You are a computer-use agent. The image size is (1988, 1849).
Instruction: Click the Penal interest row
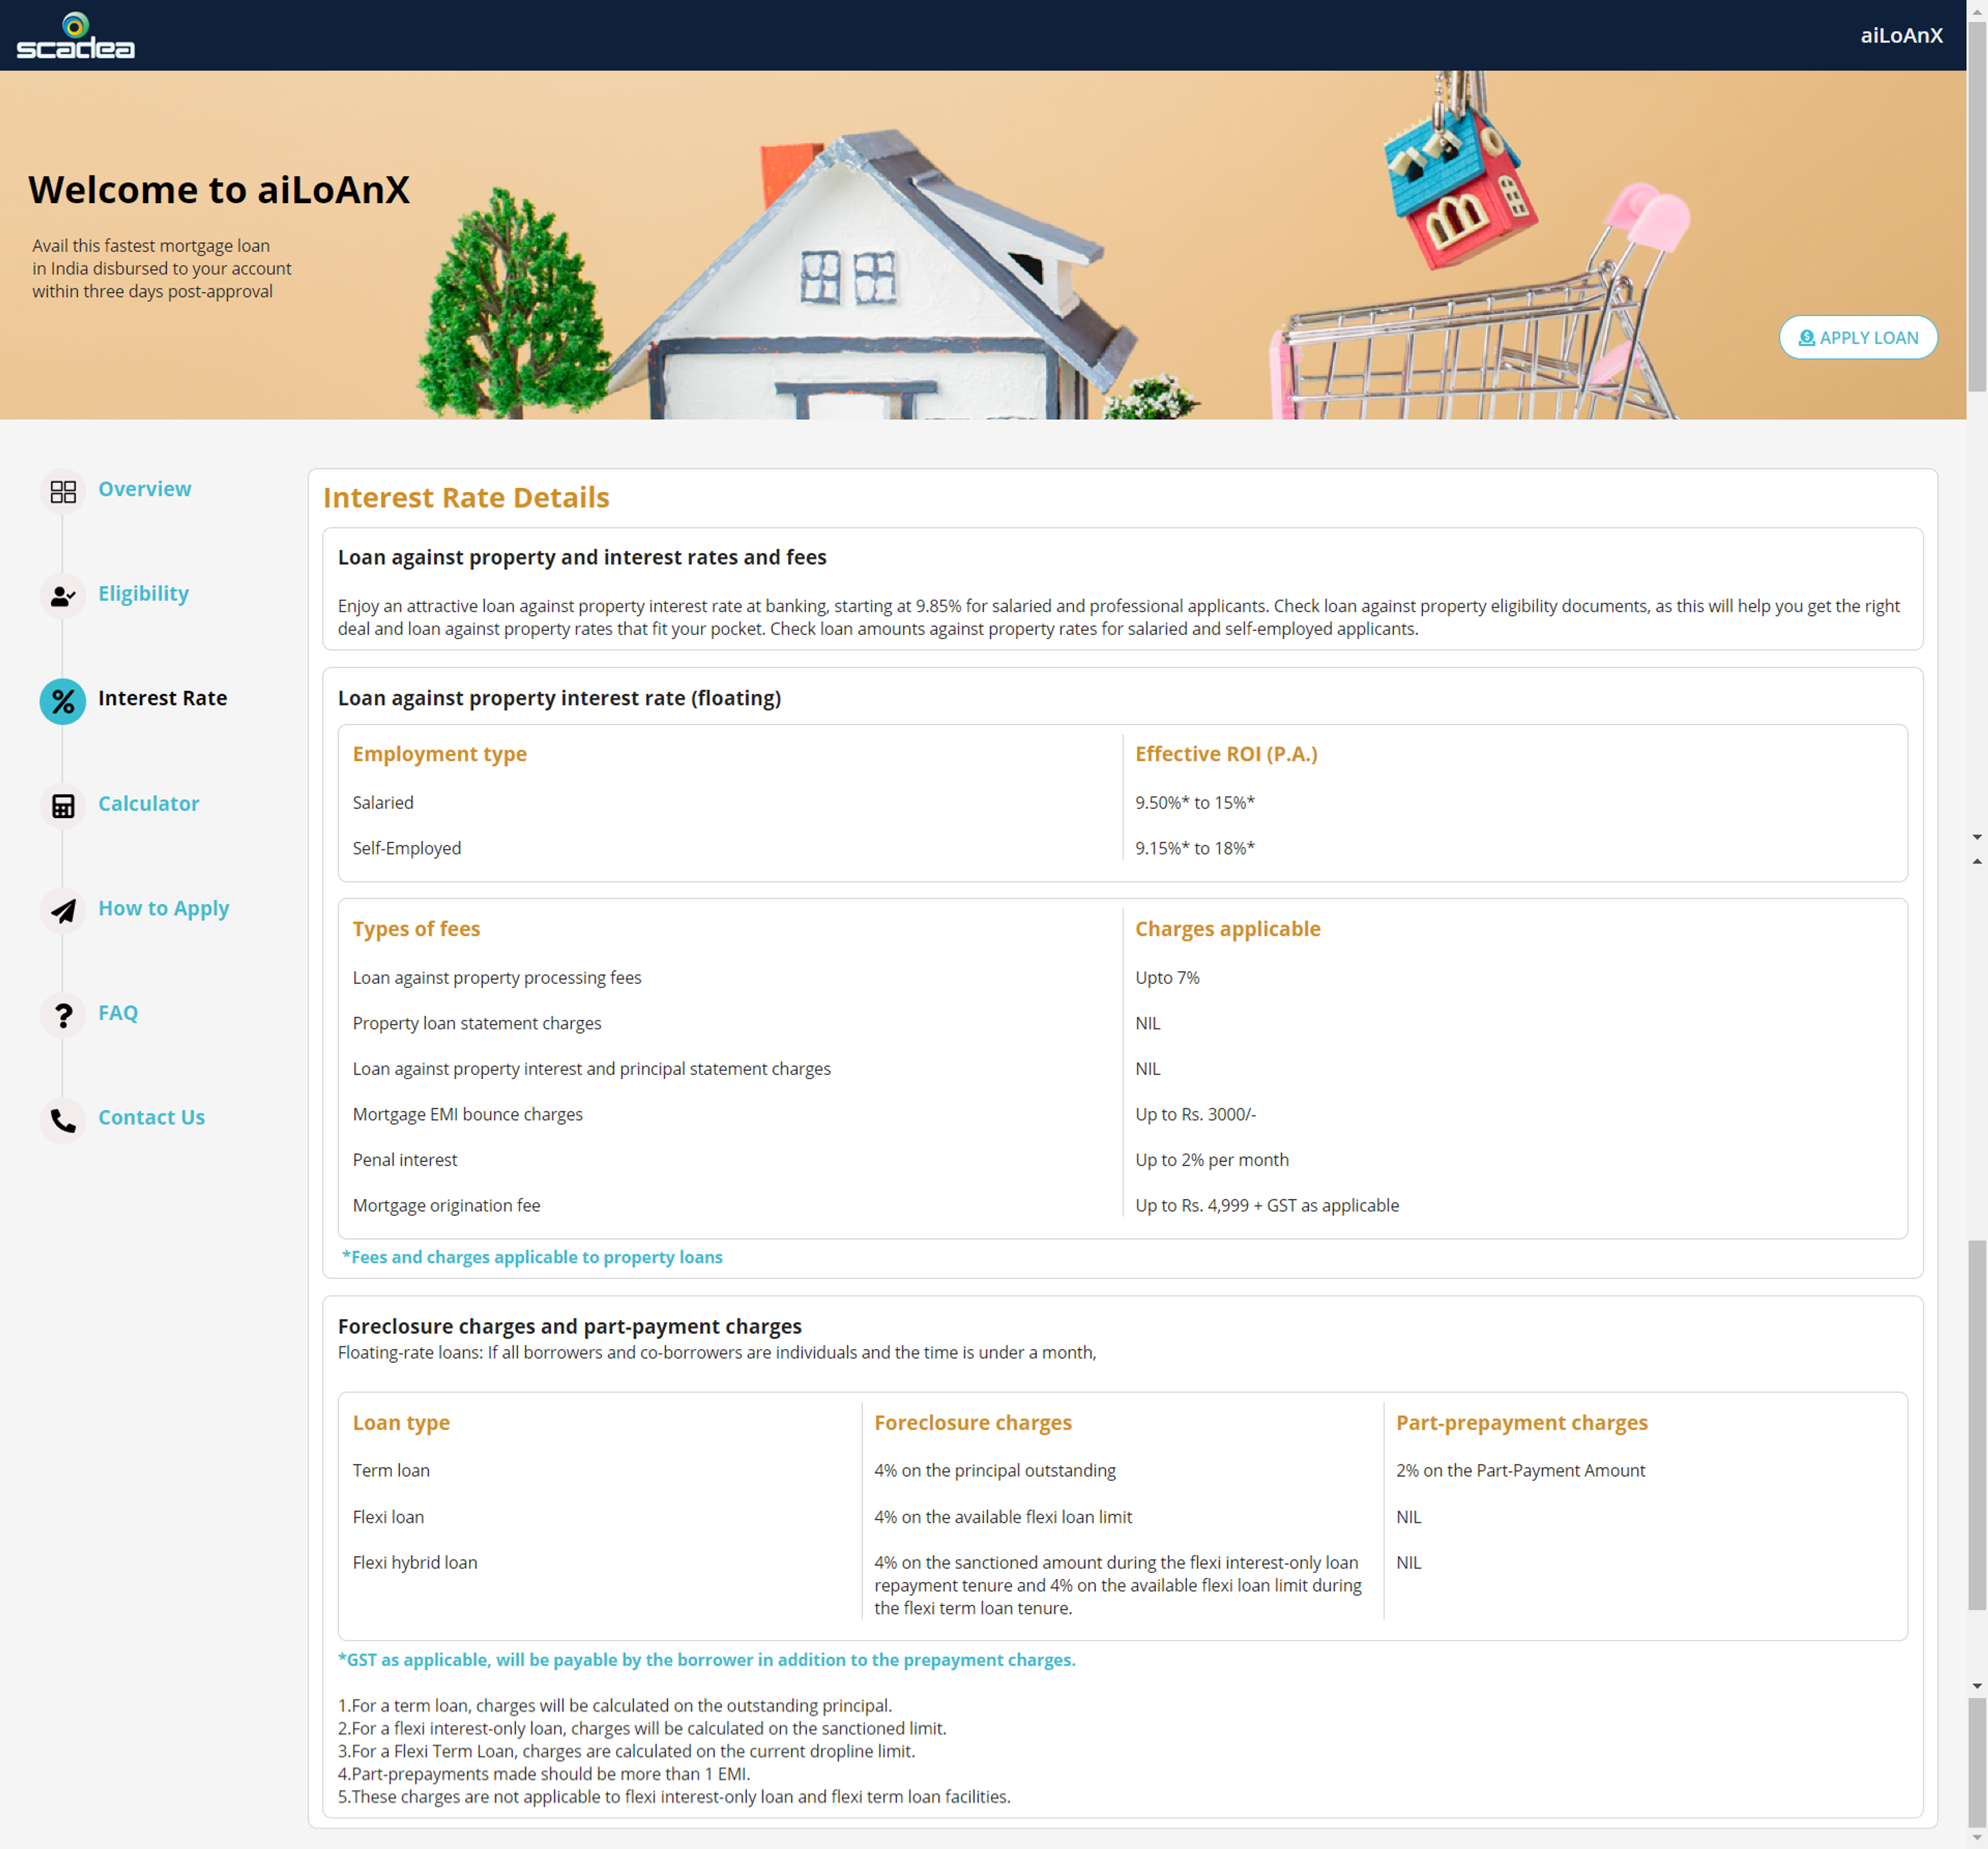[x=405, y=1160]
